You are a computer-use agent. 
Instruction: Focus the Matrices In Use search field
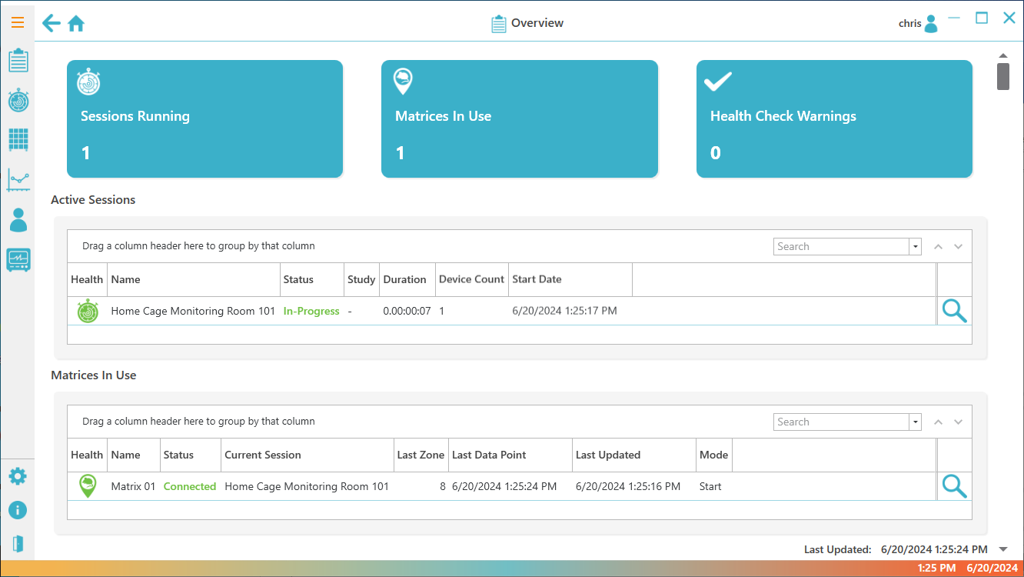tap(841, 422)
